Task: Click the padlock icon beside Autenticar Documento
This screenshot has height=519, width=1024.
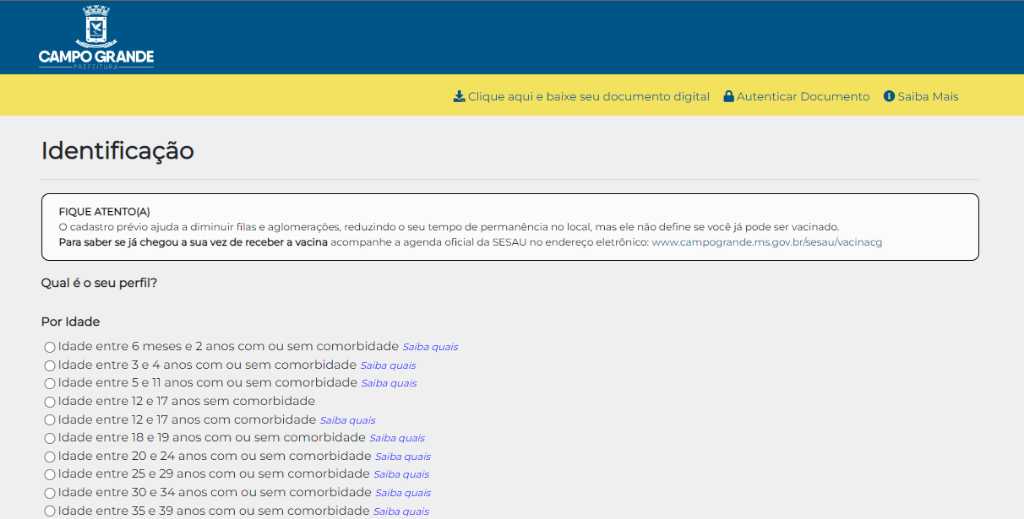Action: click(x=729, y=97)
